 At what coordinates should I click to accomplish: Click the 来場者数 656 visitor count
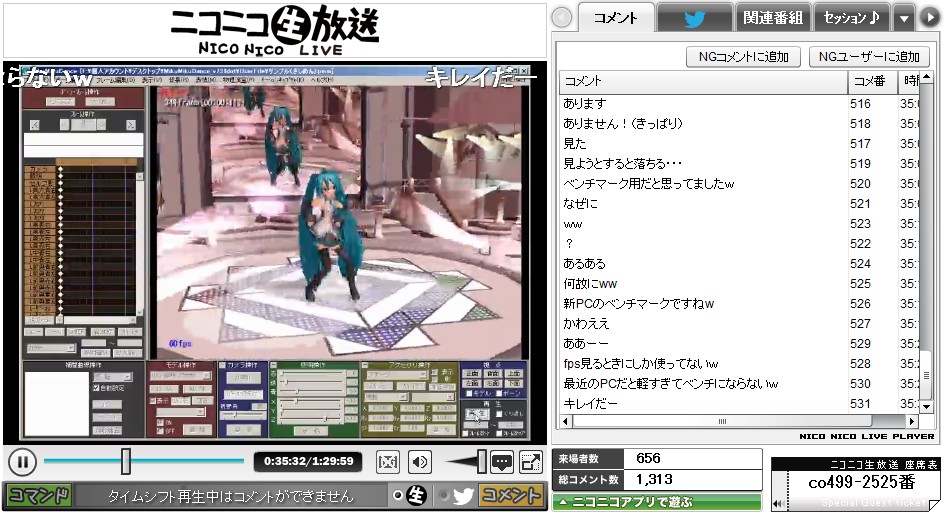pos(657,458)
